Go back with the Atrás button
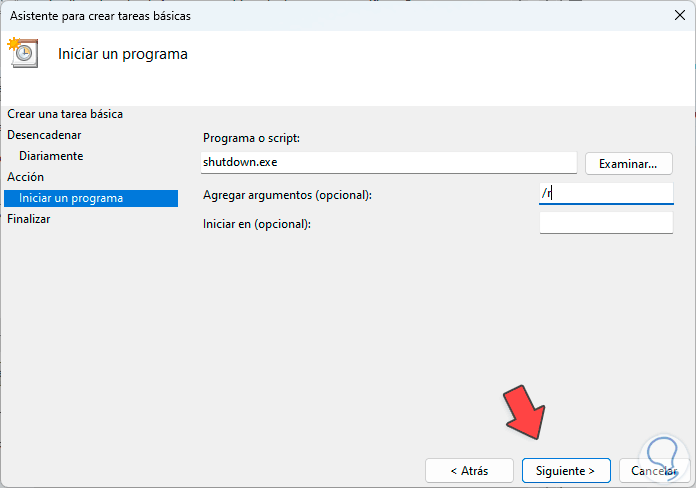Screen dimensions: 696x488 (x=469, y=470)
